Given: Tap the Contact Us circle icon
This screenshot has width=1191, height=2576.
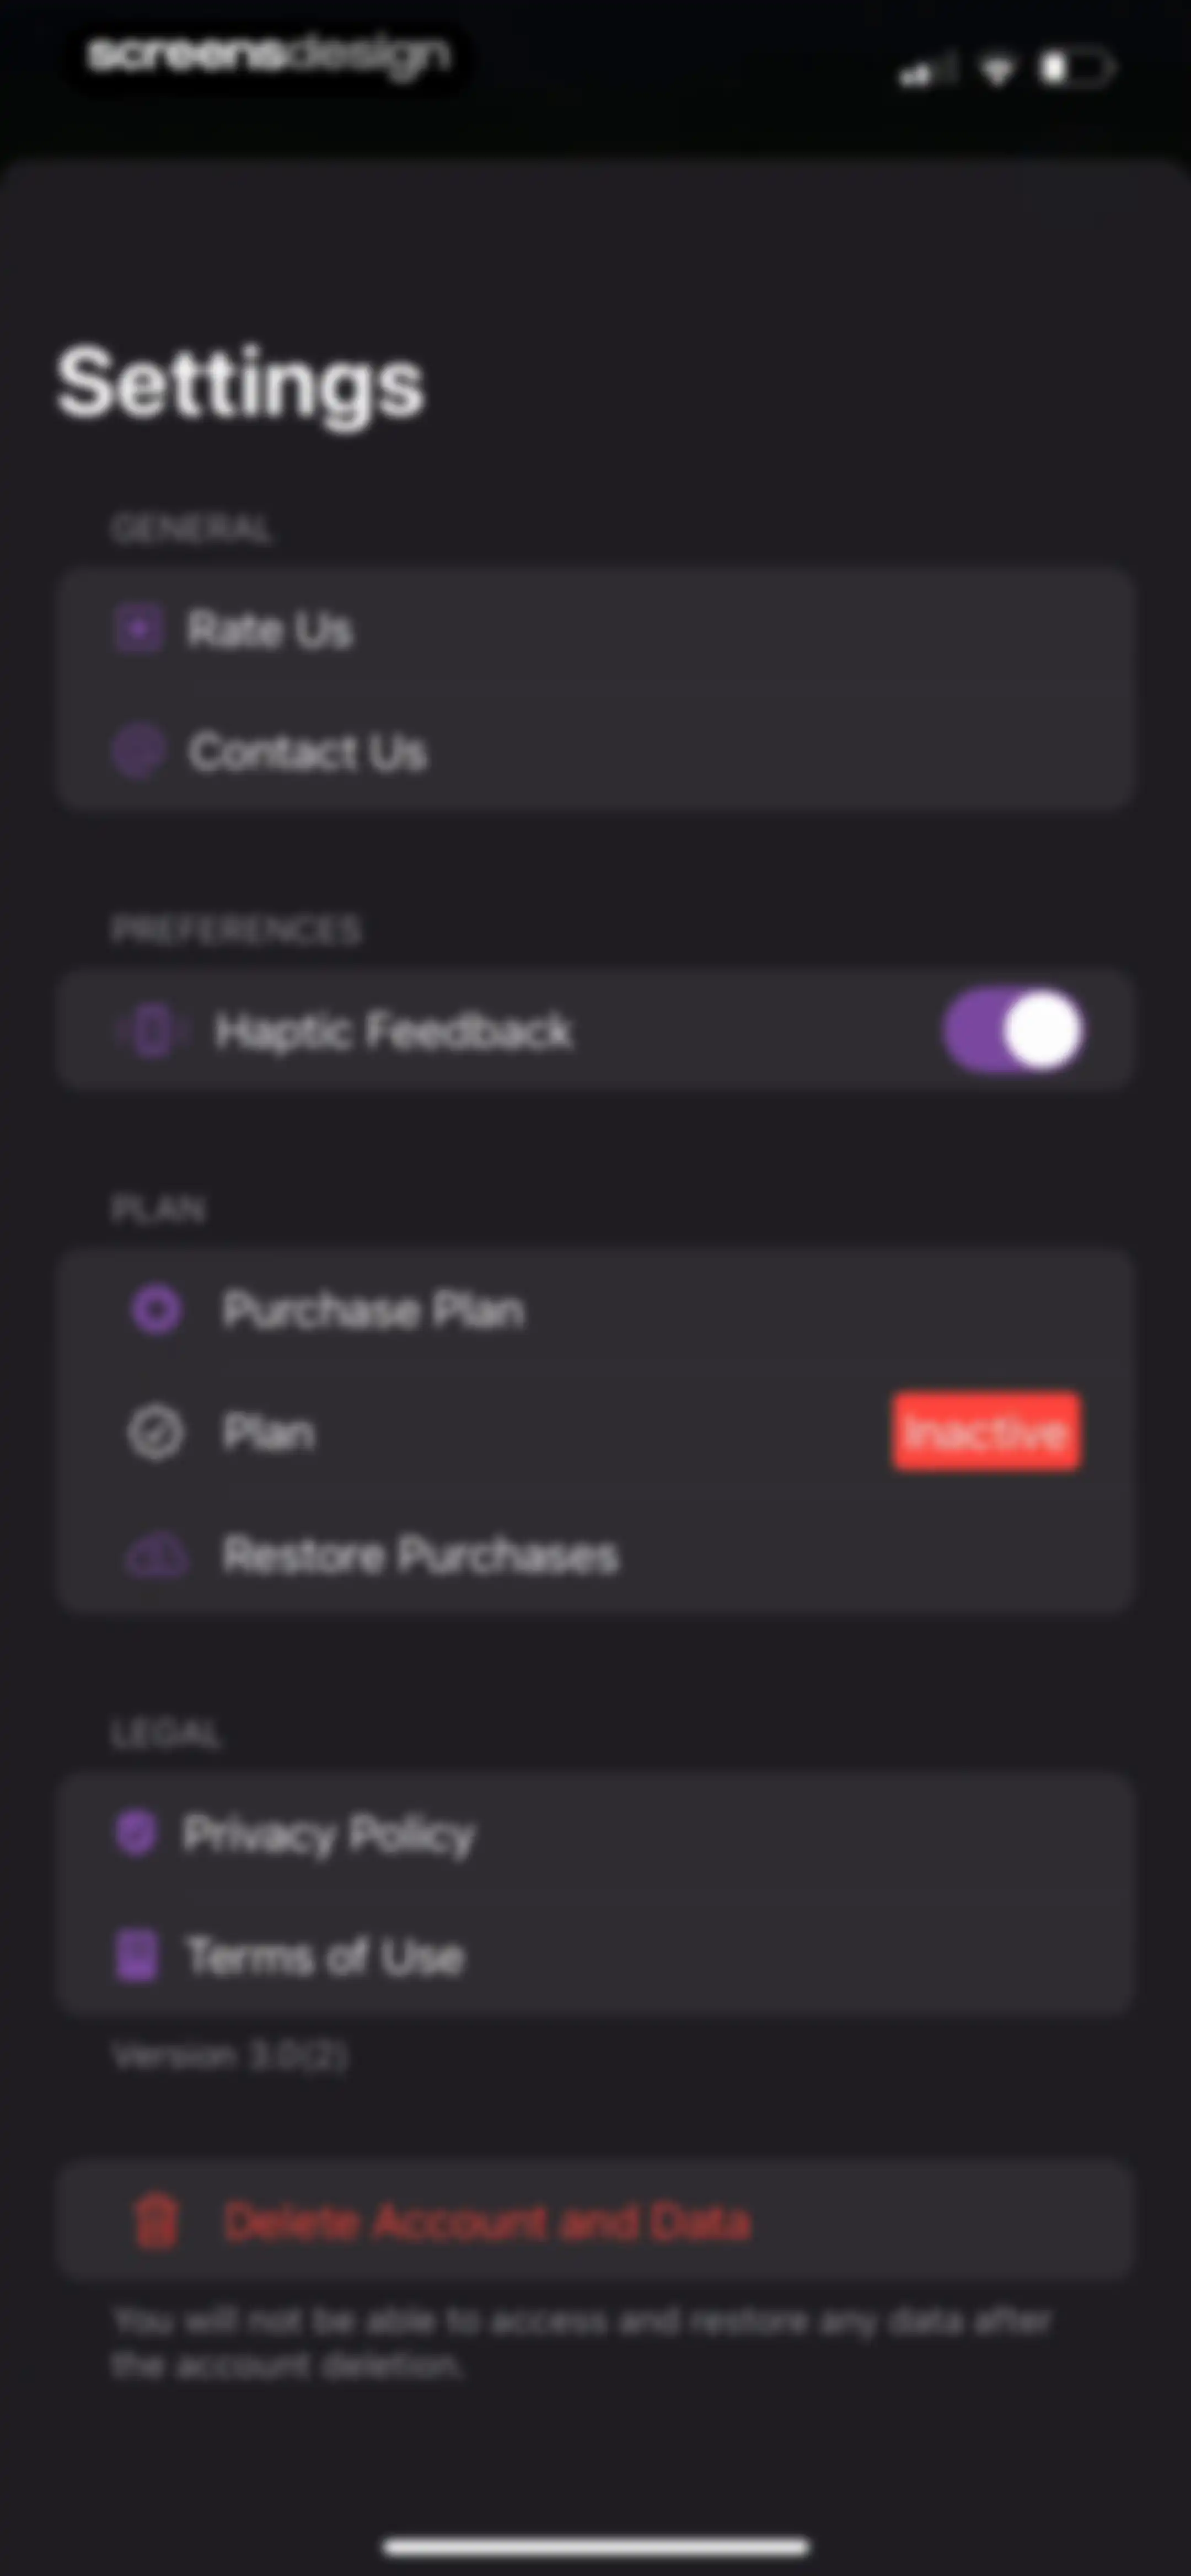Looking at the screenshot, I should point(138,751).
